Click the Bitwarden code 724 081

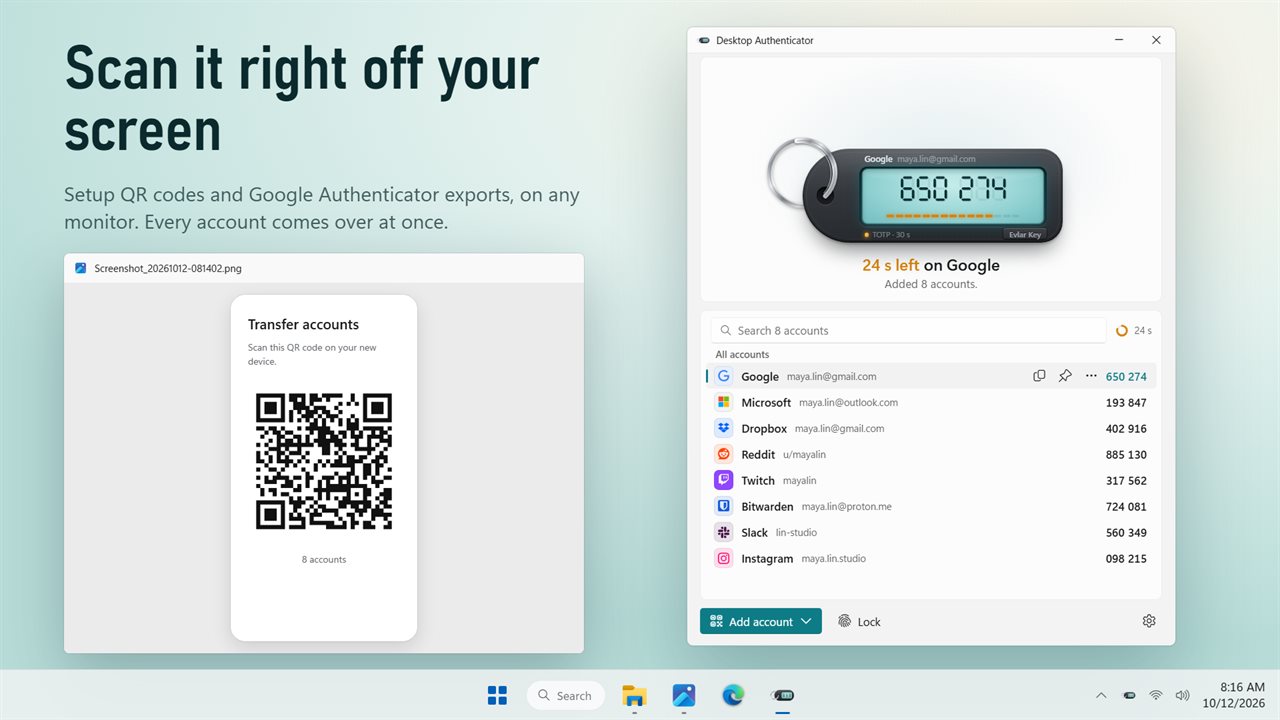1126,506
